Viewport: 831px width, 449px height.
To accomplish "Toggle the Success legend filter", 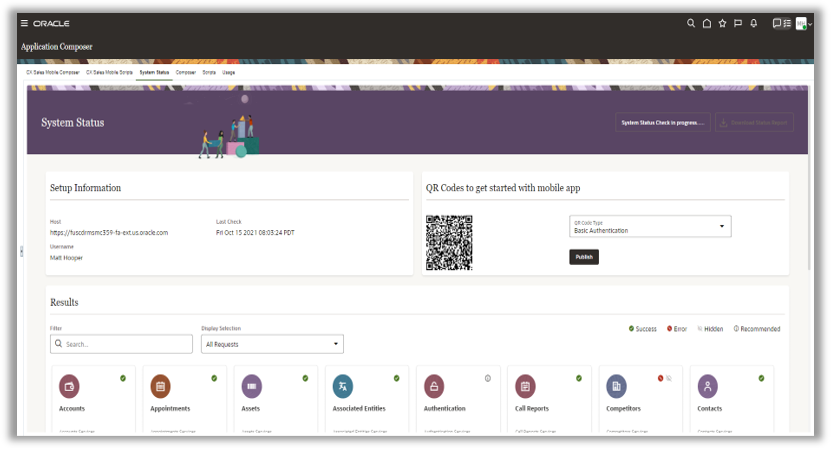I will (x=642, y=329).
